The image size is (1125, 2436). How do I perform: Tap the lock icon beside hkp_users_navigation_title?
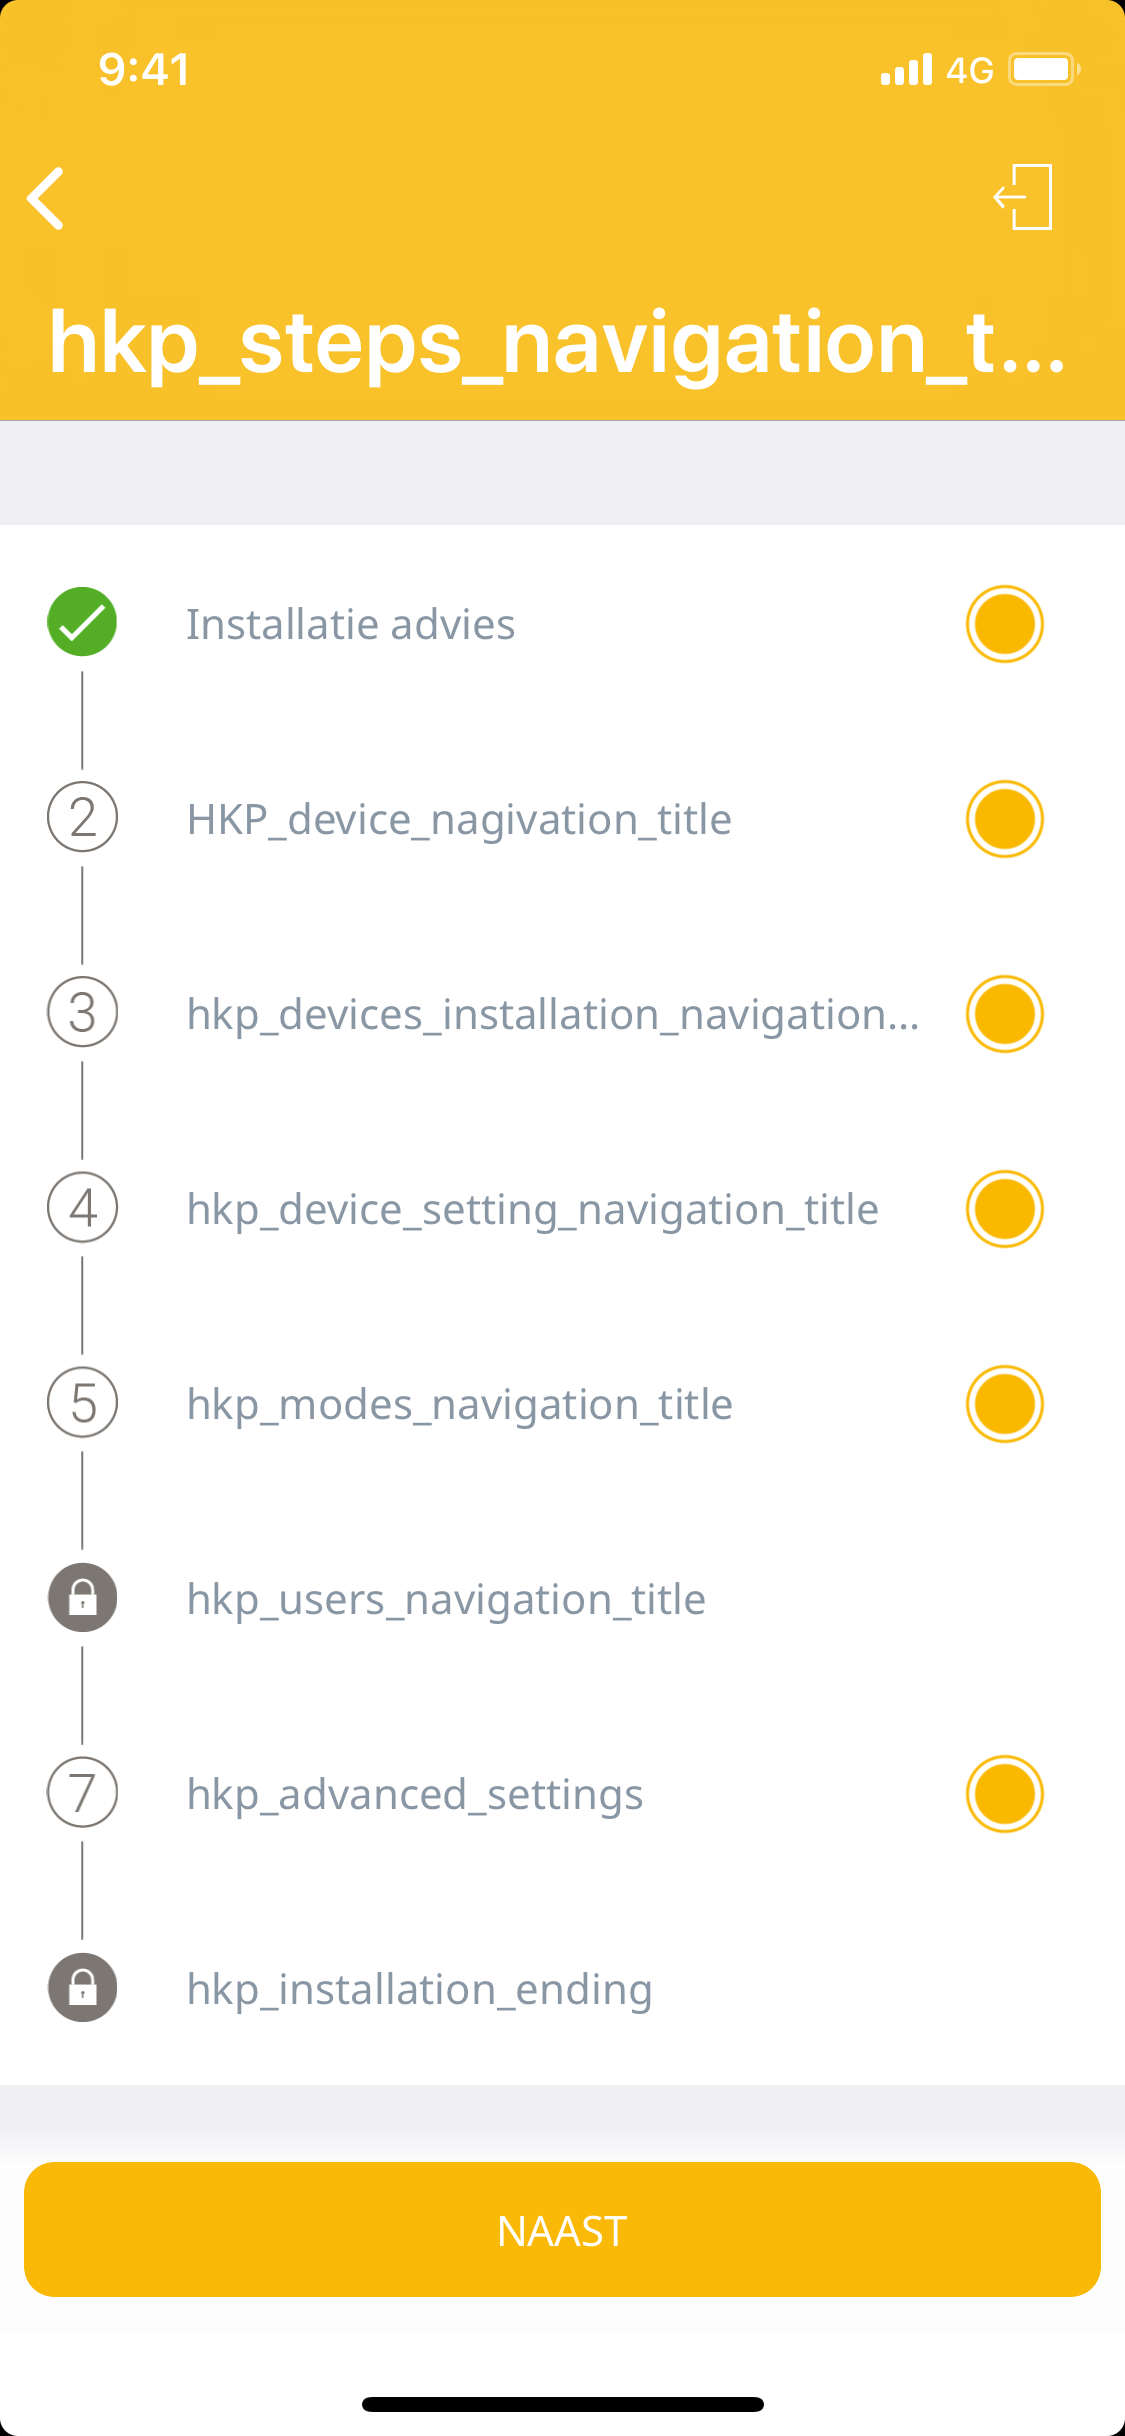83,1597
